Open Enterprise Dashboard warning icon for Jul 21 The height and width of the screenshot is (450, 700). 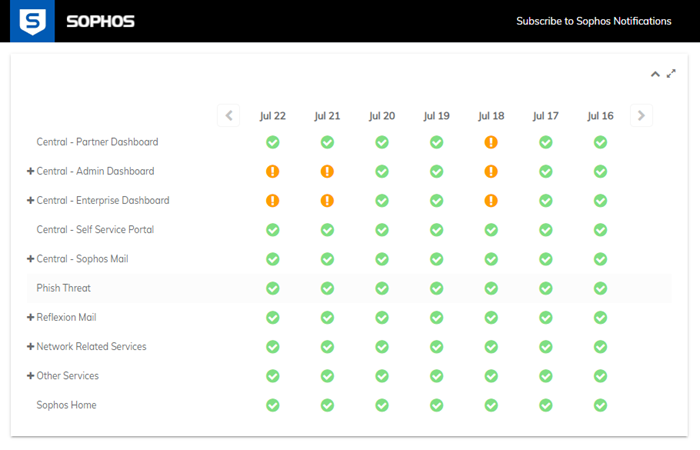pyautogui.click(x=327, y=201)
